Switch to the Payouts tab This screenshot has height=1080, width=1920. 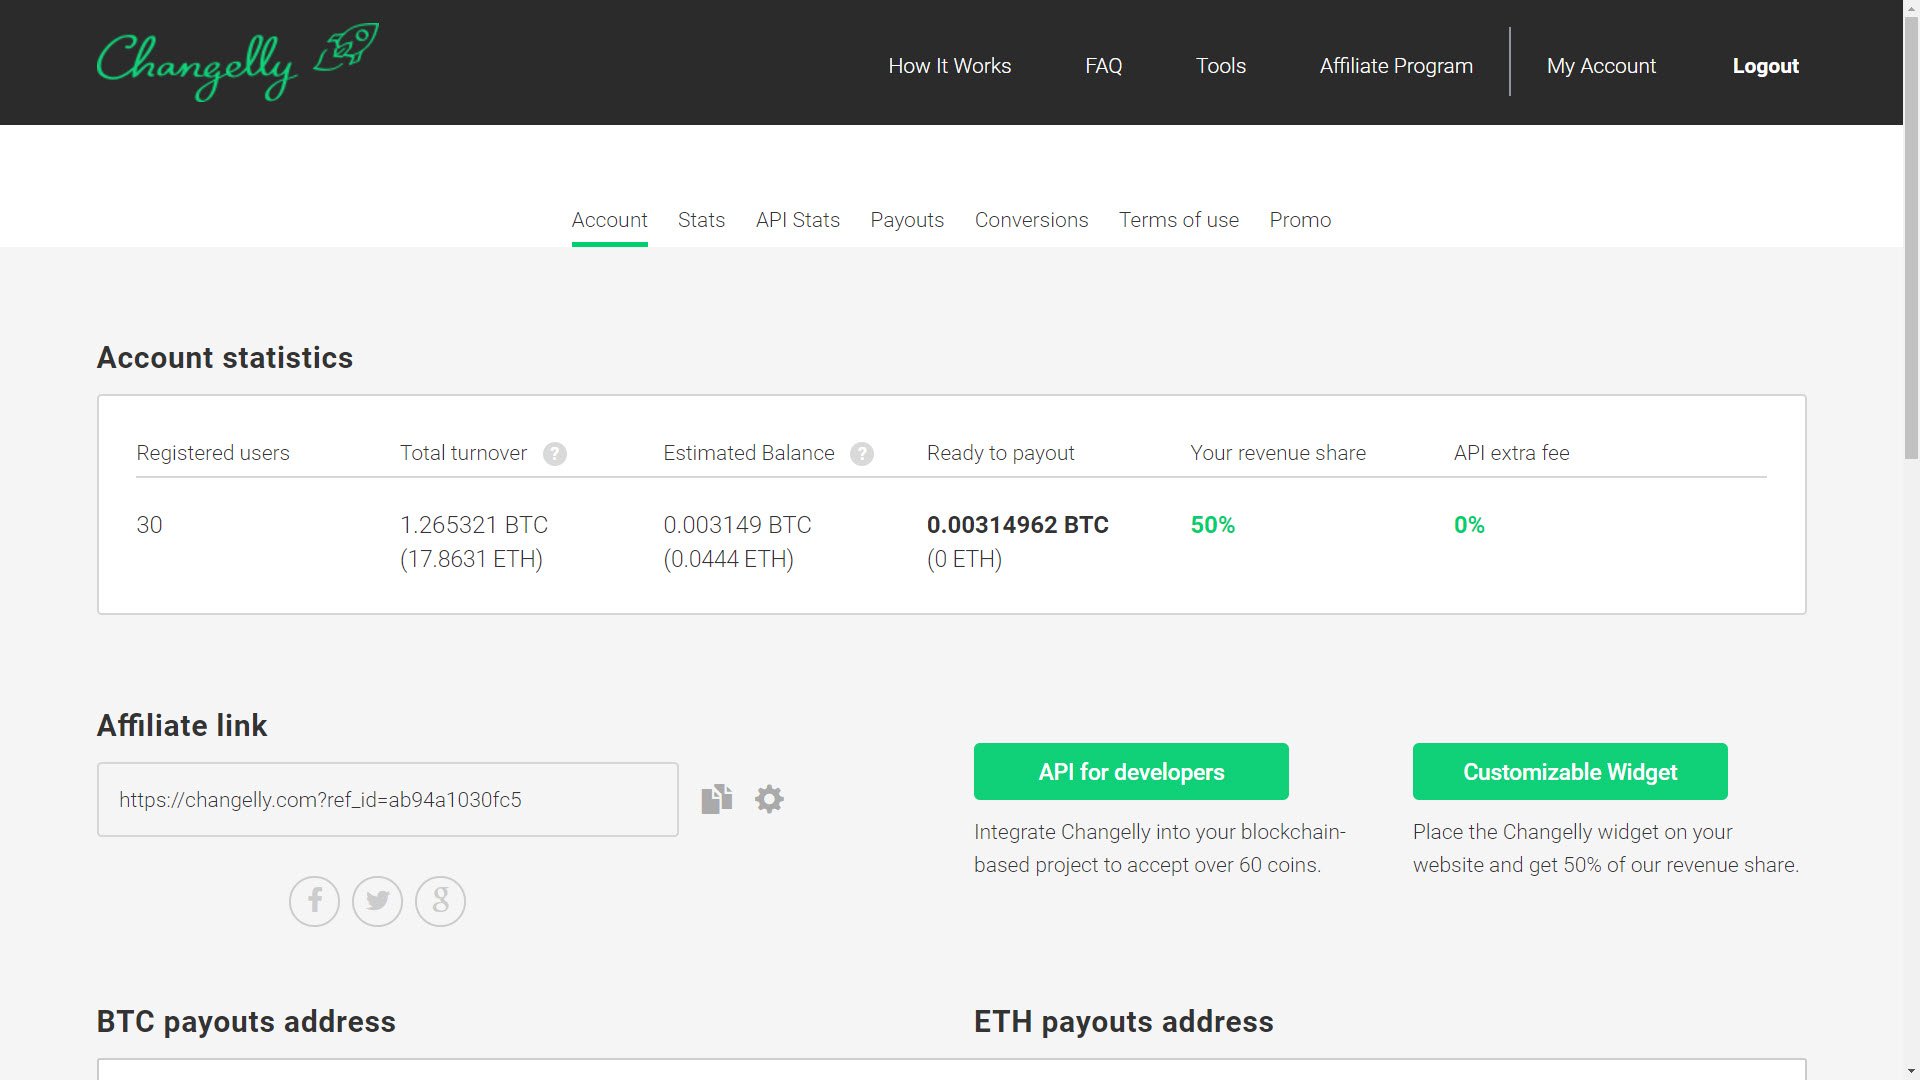[907, 220]
